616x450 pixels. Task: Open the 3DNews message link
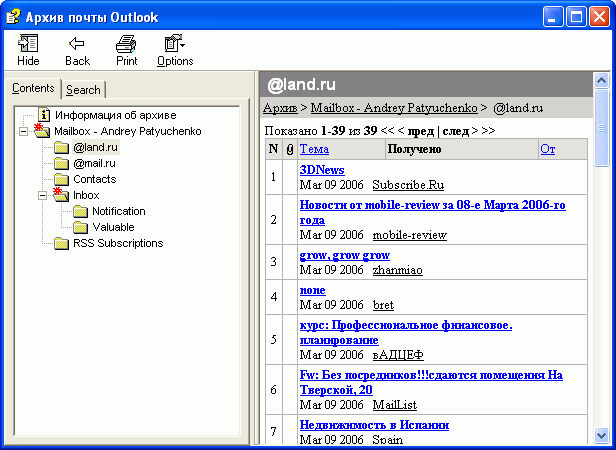[322, 170]
